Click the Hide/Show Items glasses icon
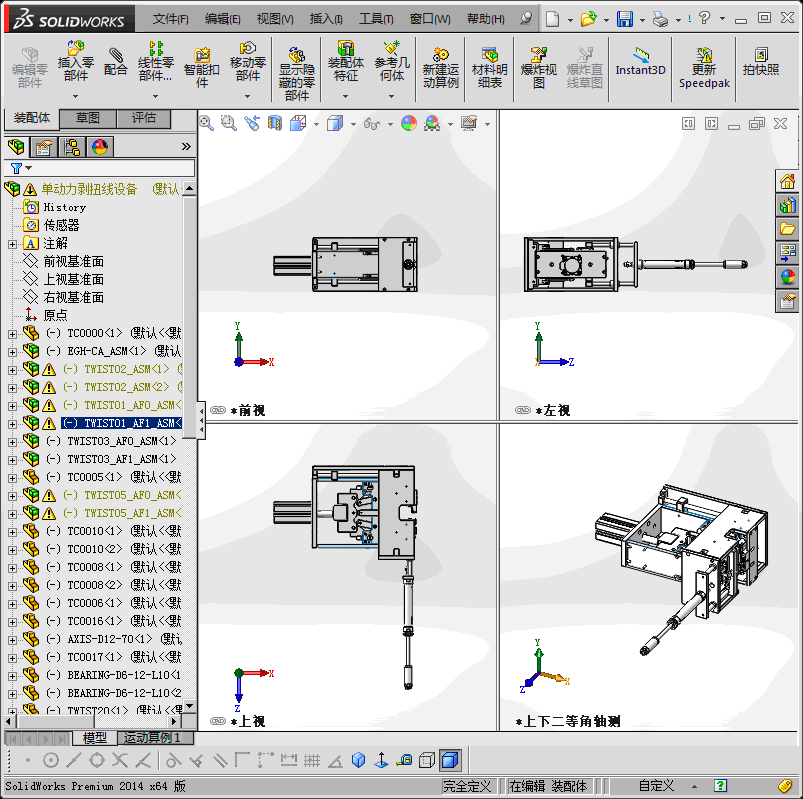 tap(372, 123)
